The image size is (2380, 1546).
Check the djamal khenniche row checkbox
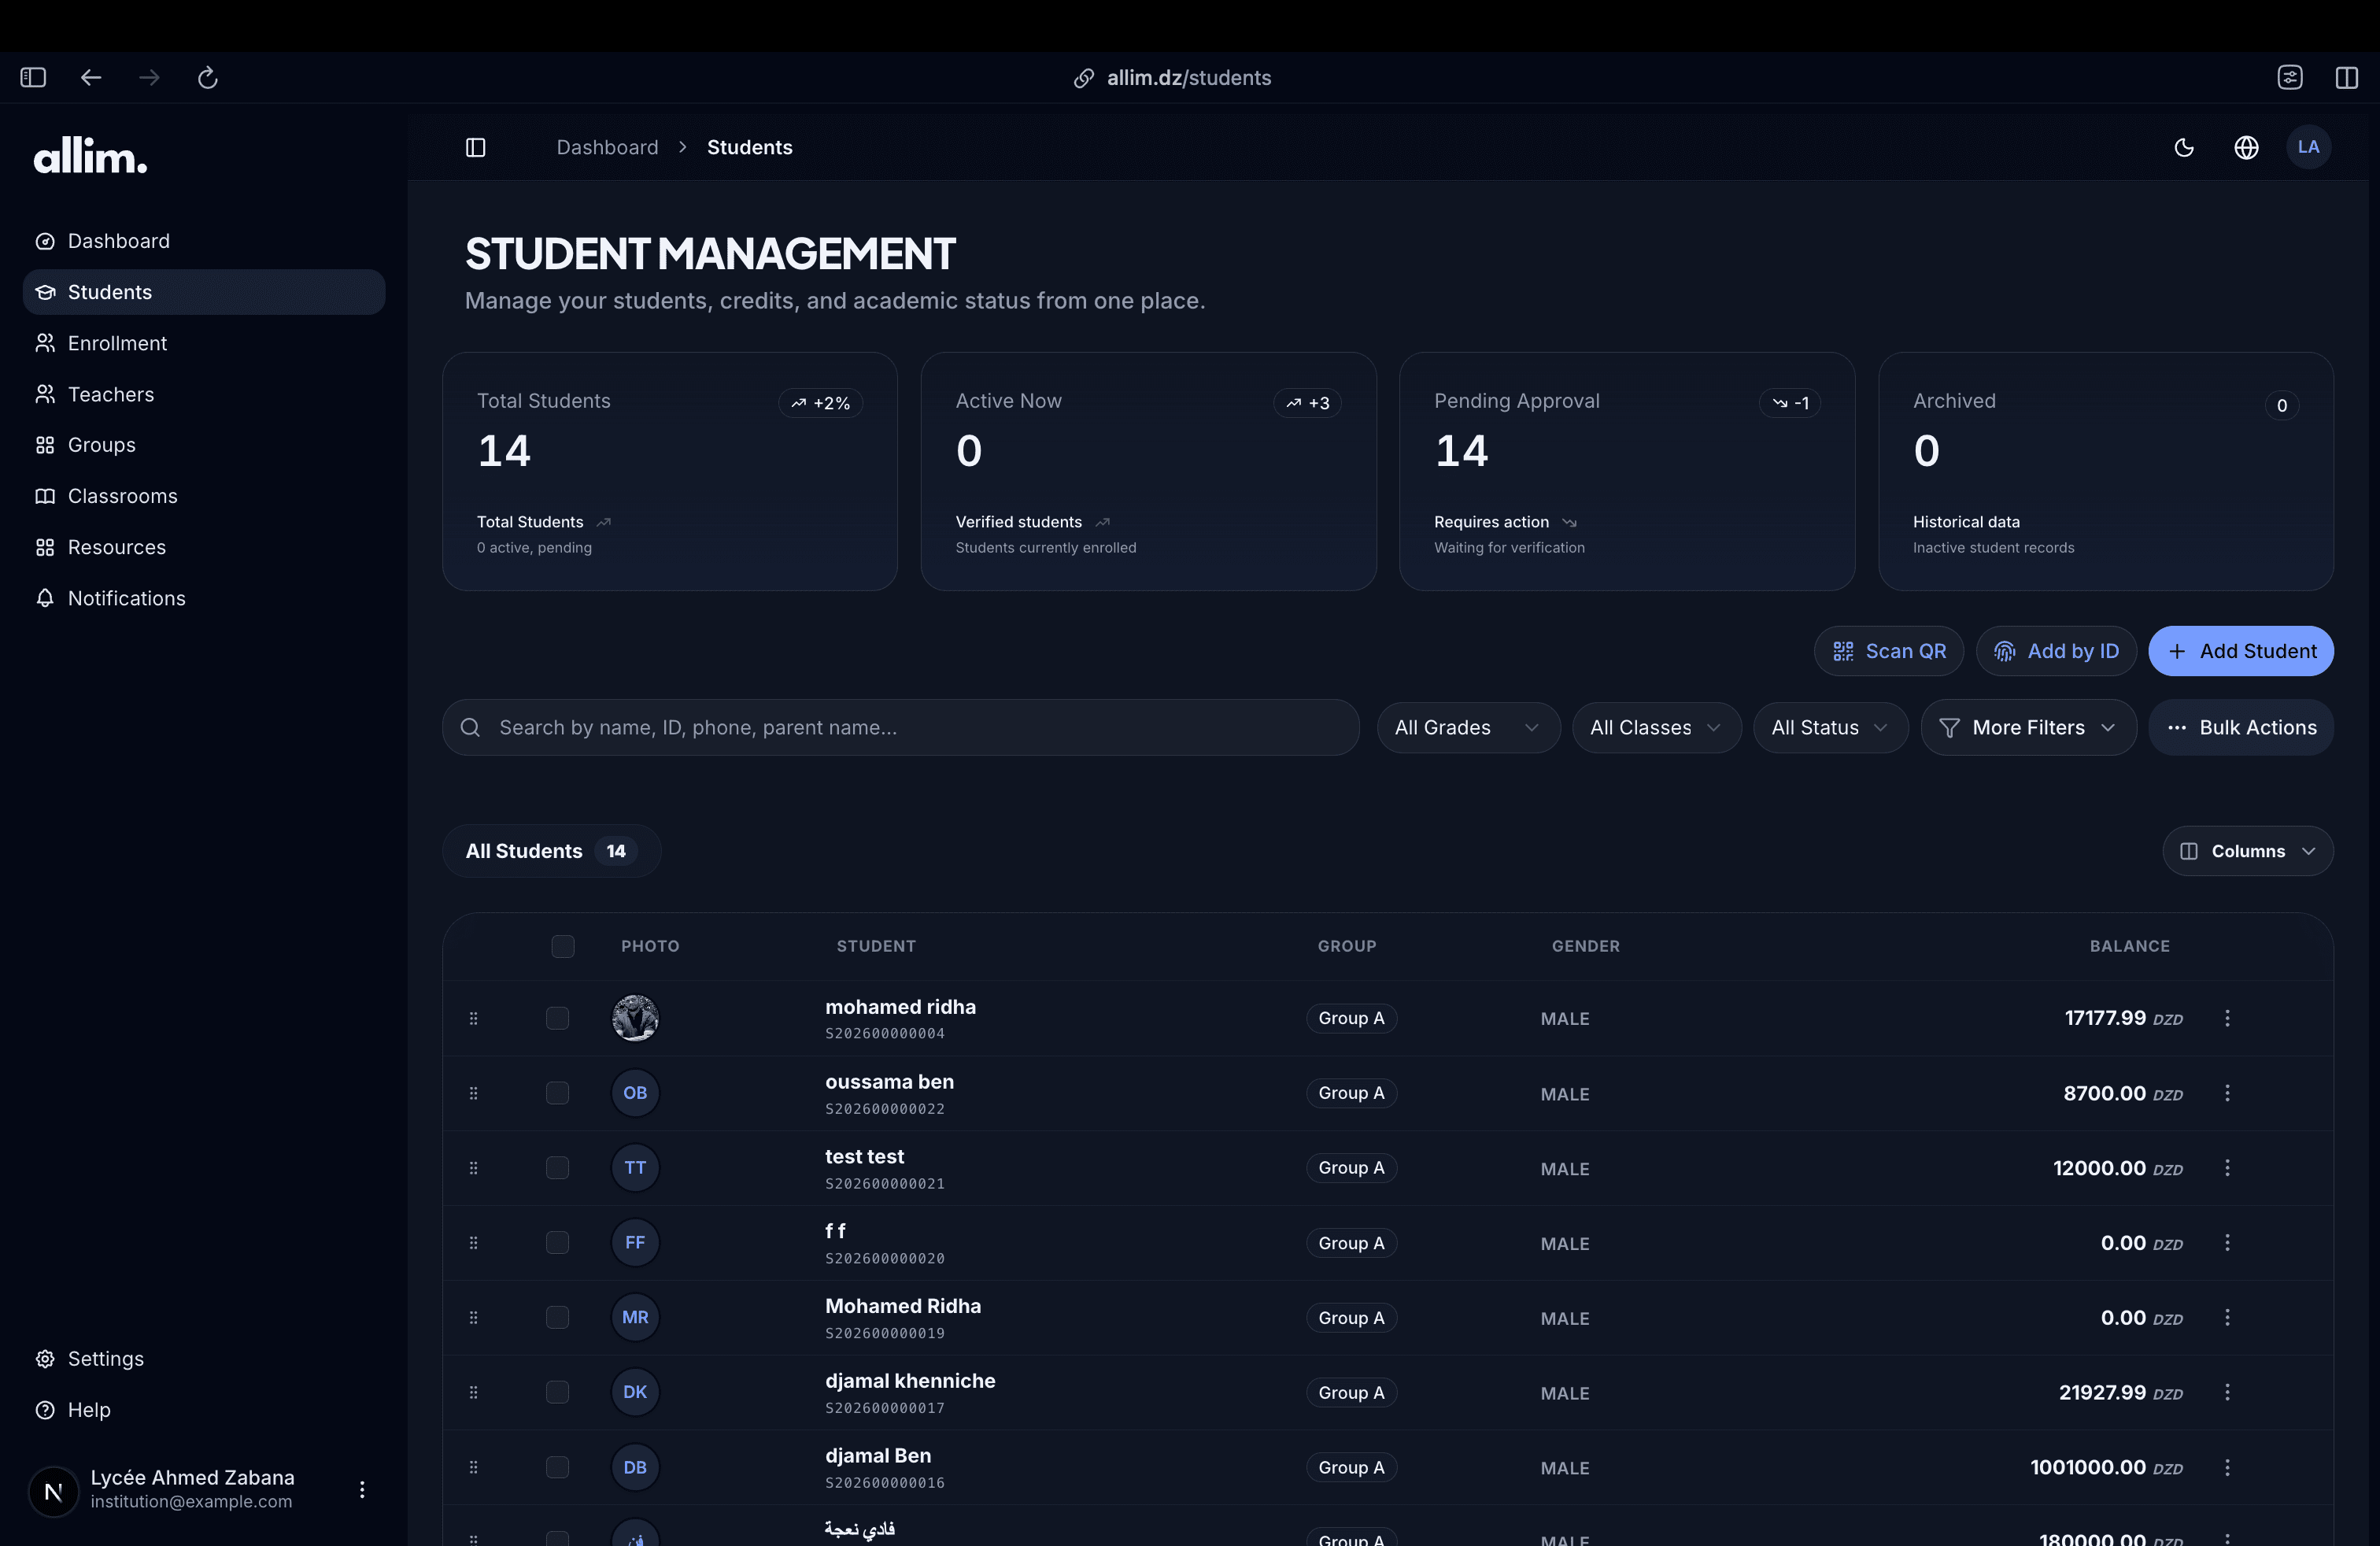[558, 1392]
